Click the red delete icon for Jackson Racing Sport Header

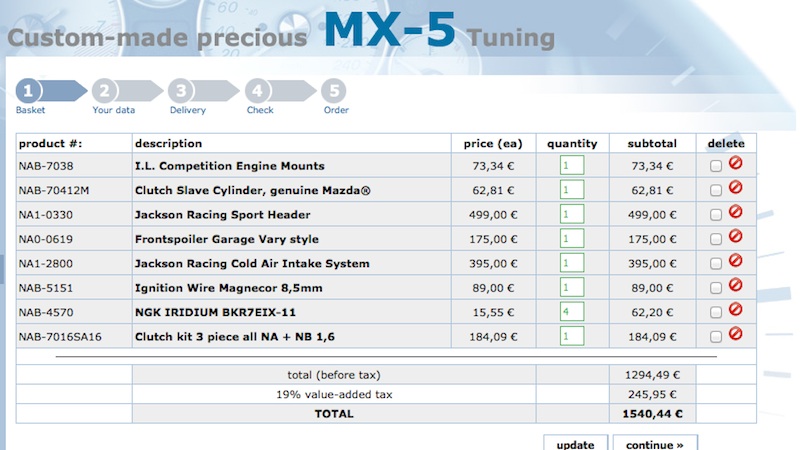(735, 212)
